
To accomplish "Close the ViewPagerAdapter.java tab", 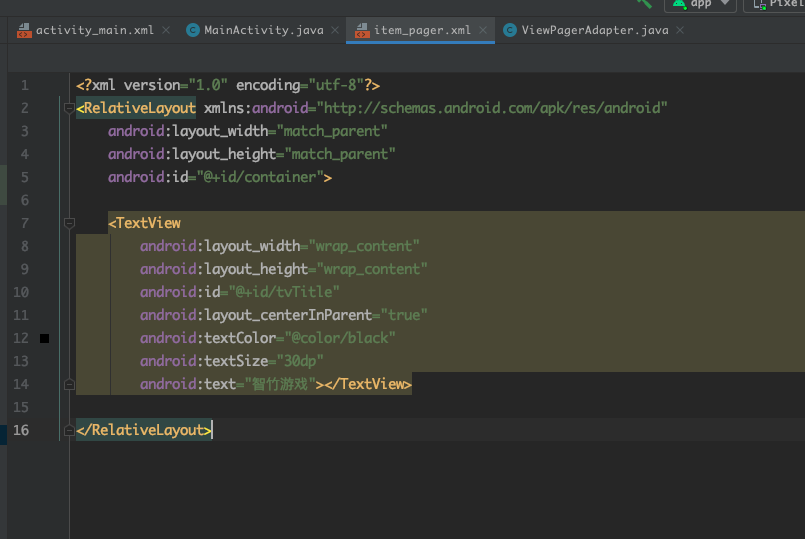I will pyautogui.click(x=680, y=30).
